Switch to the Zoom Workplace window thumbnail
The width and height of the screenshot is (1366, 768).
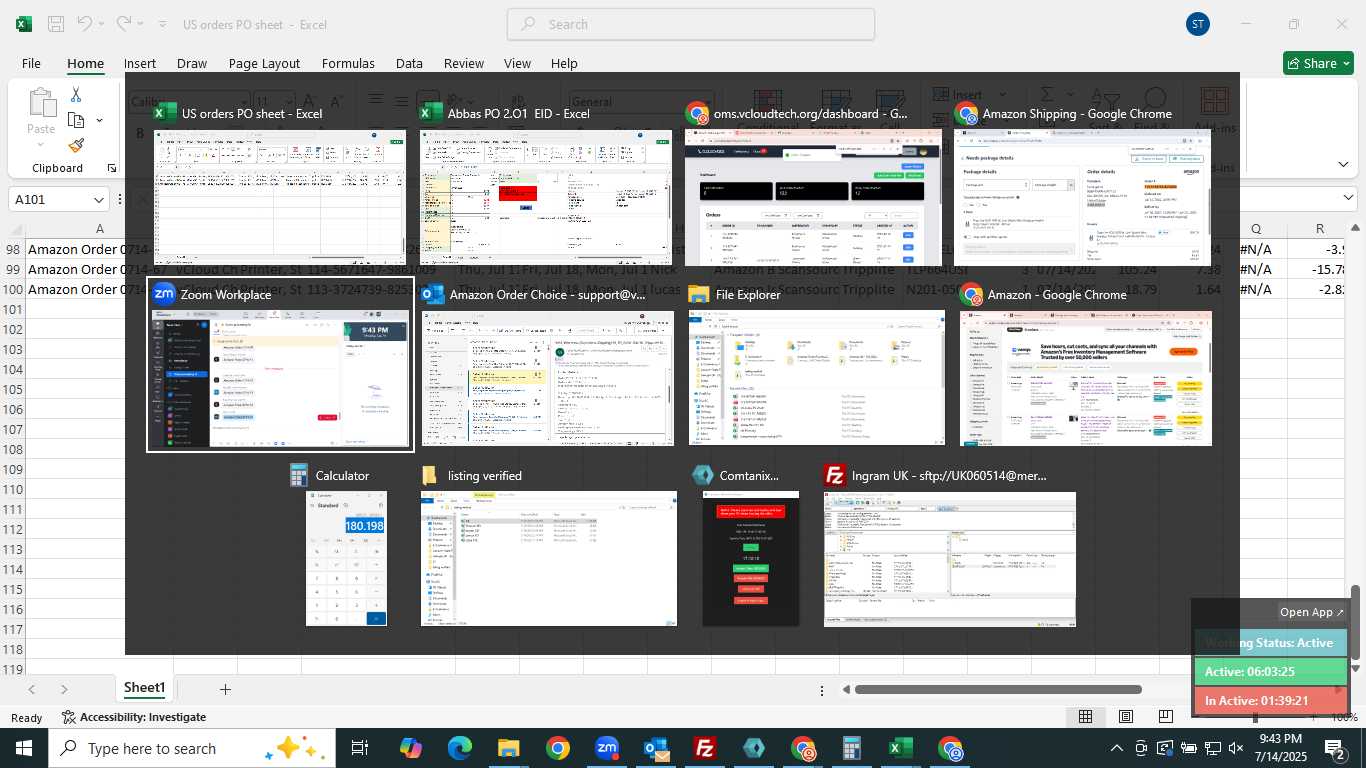tap(280, 366)
